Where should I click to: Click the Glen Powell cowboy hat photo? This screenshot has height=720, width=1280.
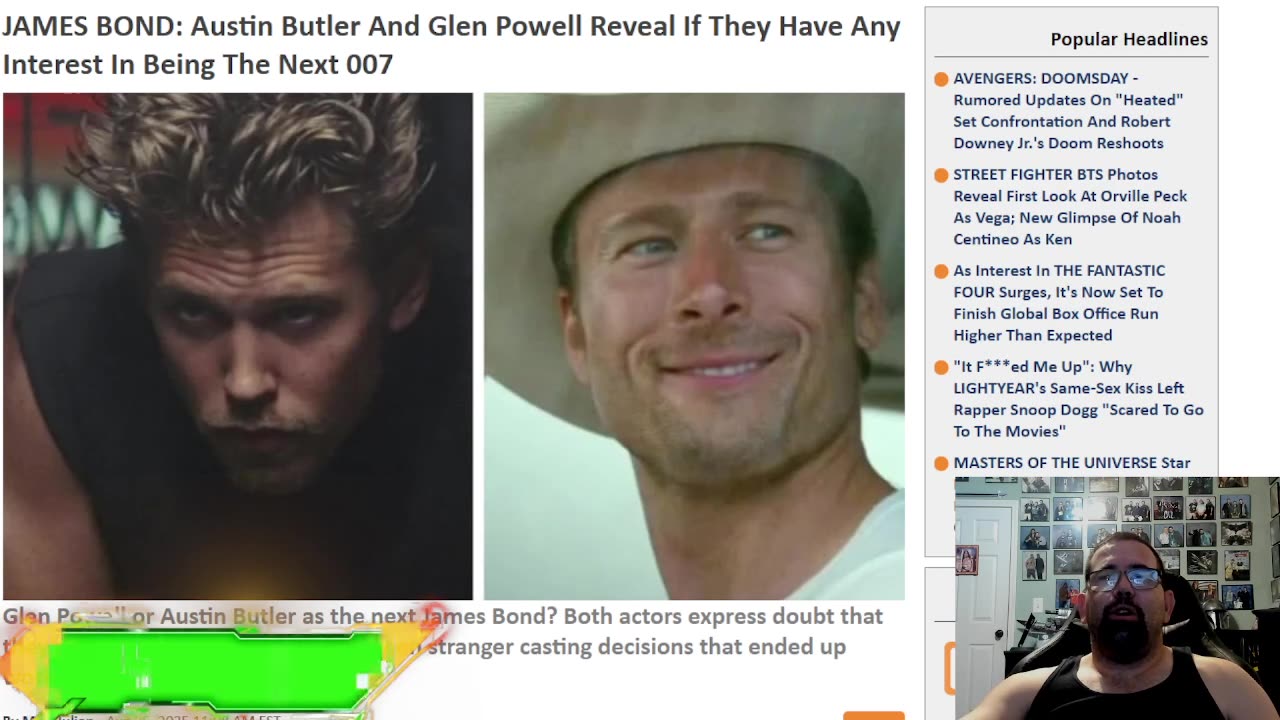(x=694, y=346)
